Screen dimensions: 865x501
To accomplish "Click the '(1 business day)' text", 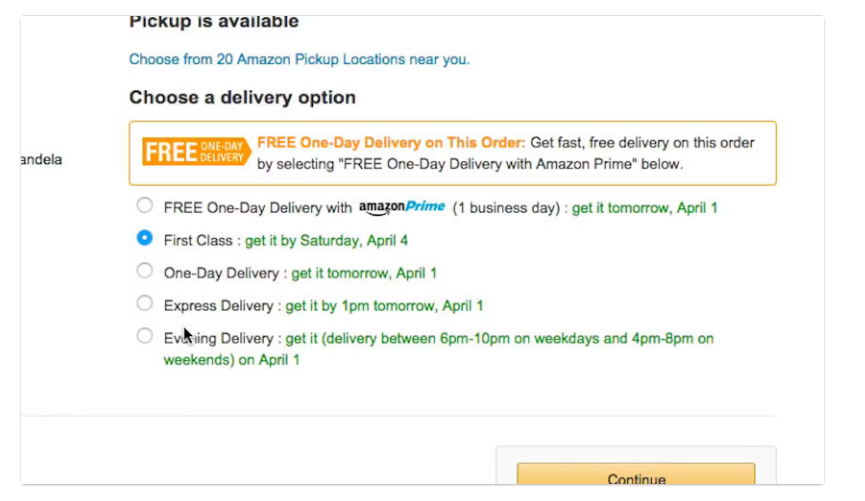I will coord(506,208).
